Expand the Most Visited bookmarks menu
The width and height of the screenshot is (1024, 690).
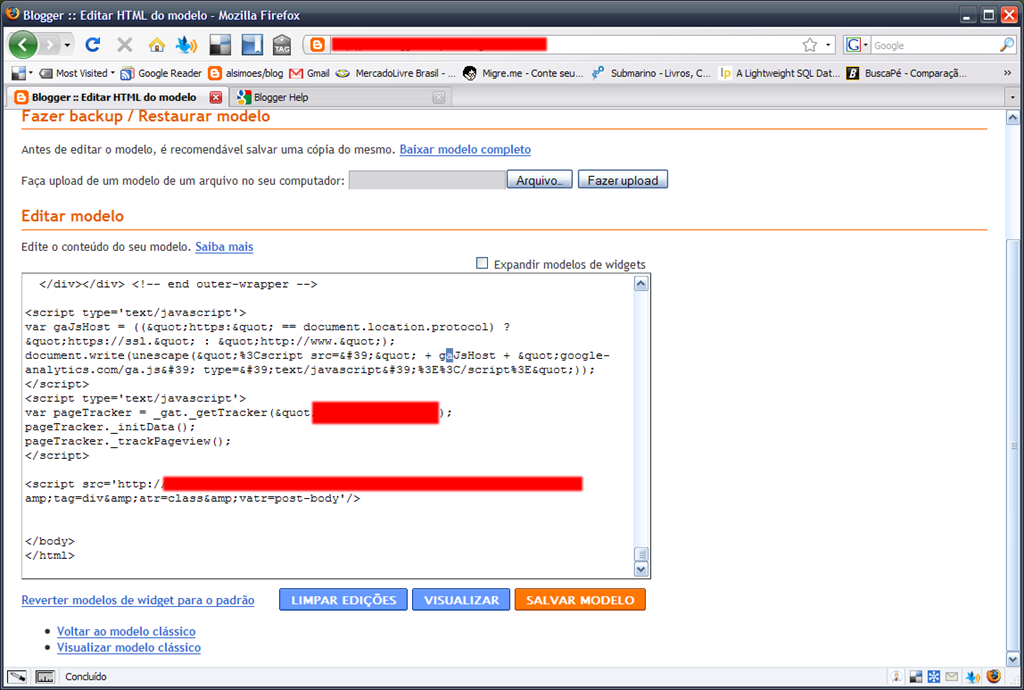click(76, 73)
